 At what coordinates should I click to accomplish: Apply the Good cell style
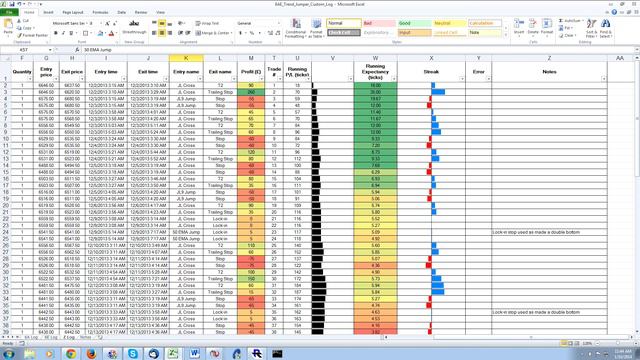coord(414,23)
